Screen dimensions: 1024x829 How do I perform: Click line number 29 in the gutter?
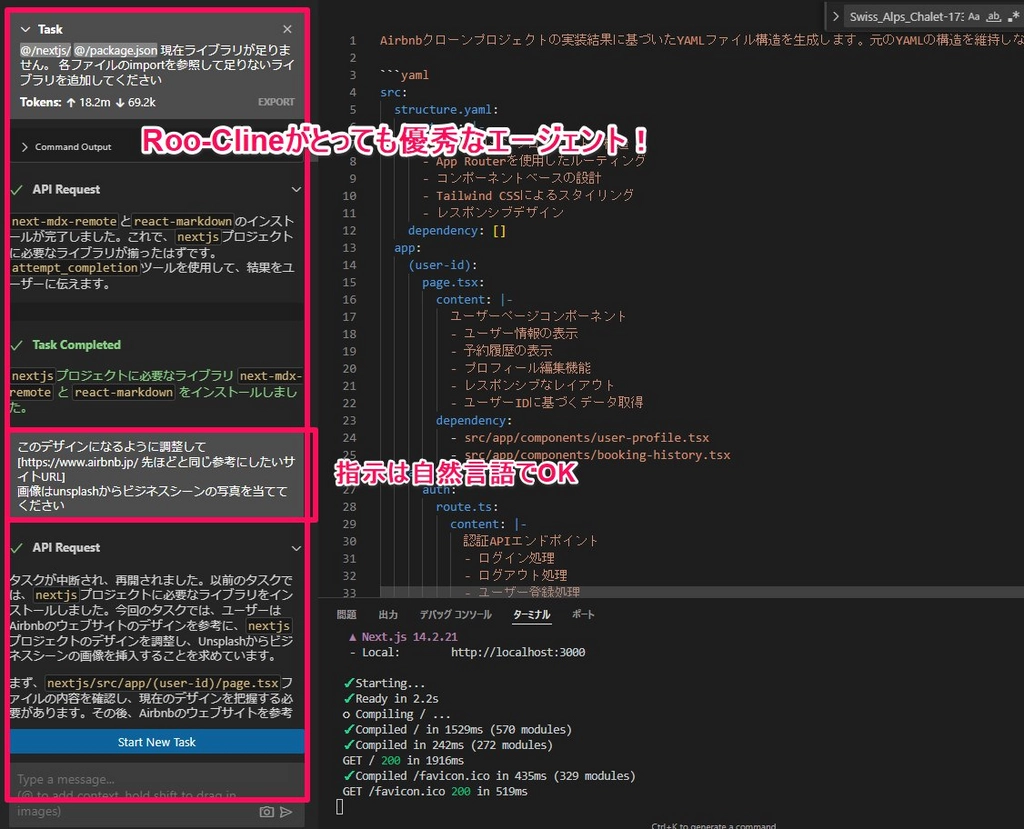(349, 524)
